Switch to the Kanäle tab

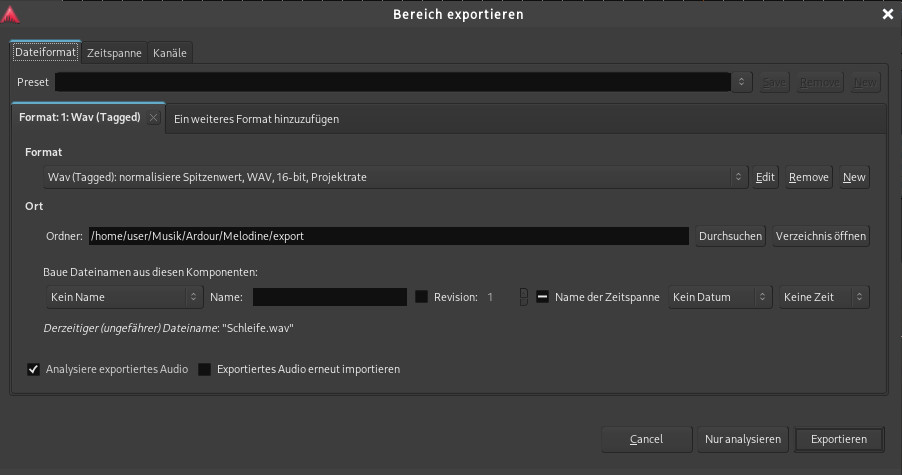pos(170,53)
